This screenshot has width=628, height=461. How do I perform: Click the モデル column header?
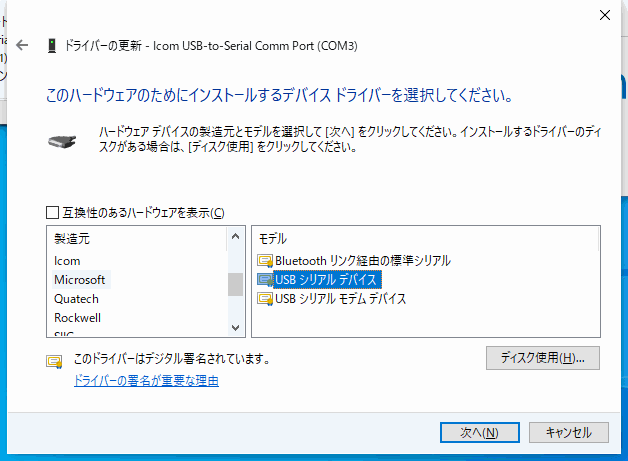click(273, 239)
